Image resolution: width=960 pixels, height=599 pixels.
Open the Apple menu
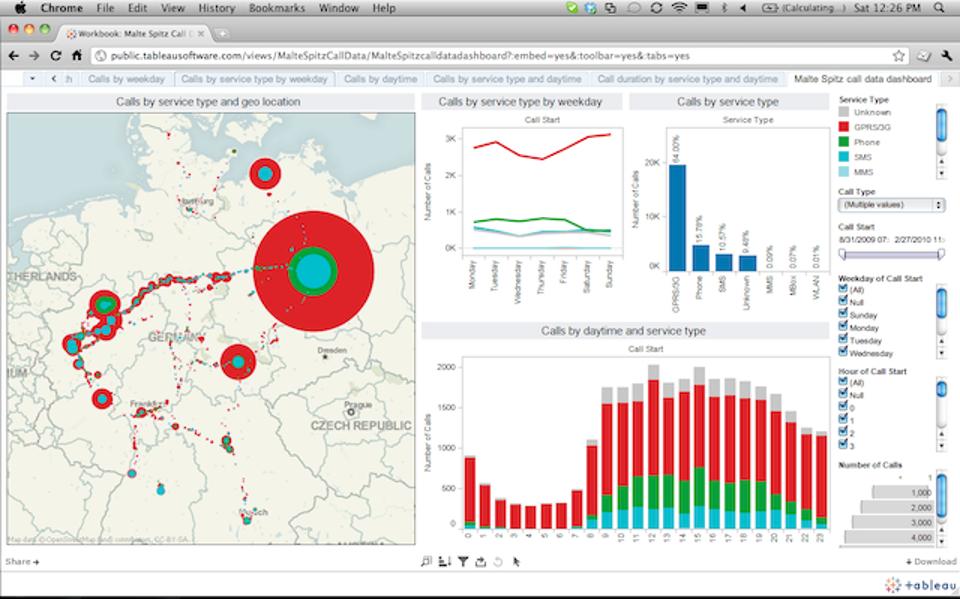[20, 8]
